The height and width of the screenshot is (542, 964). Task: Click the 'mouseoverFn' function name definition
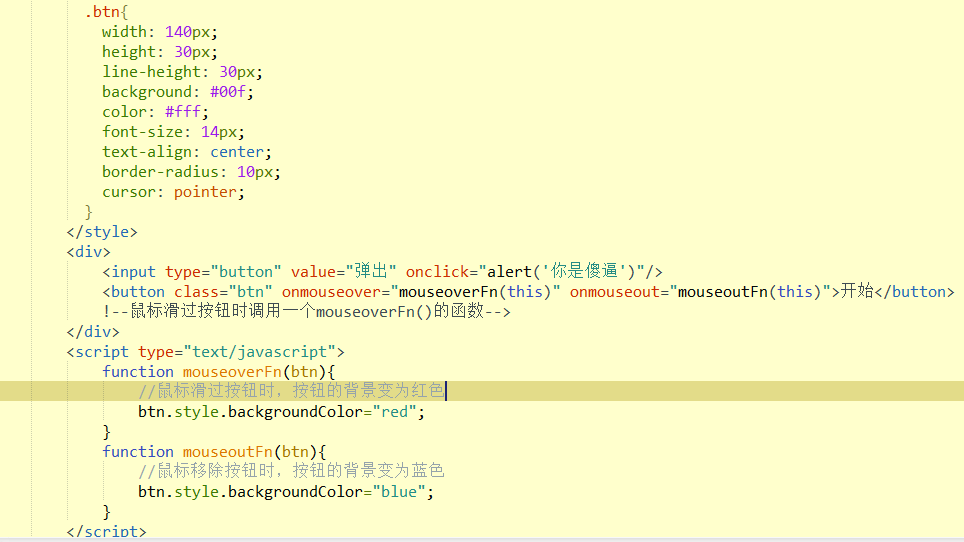[x=232, y=372]
